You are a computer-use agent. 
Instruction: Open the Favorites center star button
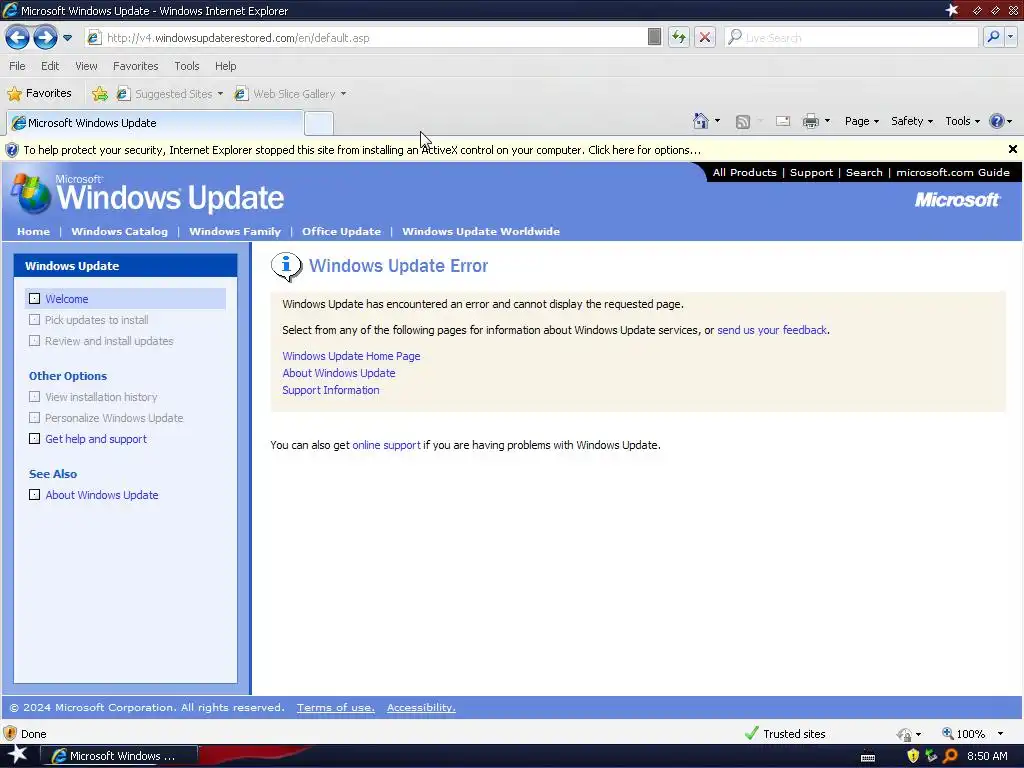coord(39,93)
